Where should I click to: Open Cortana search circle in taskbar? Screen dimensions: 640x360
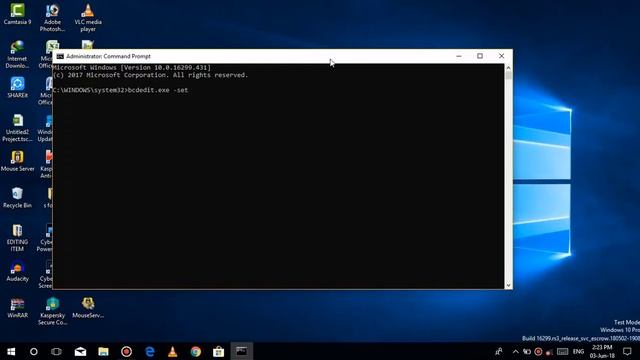click(33, 351)
